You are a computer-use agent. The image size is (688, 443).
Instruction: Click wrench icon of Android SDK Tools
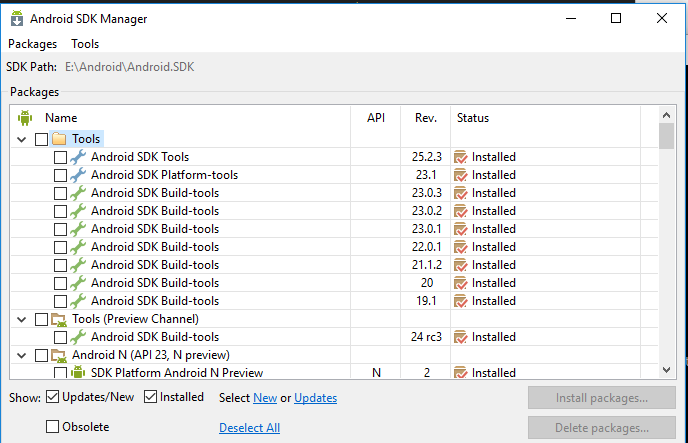coord(78,157)
